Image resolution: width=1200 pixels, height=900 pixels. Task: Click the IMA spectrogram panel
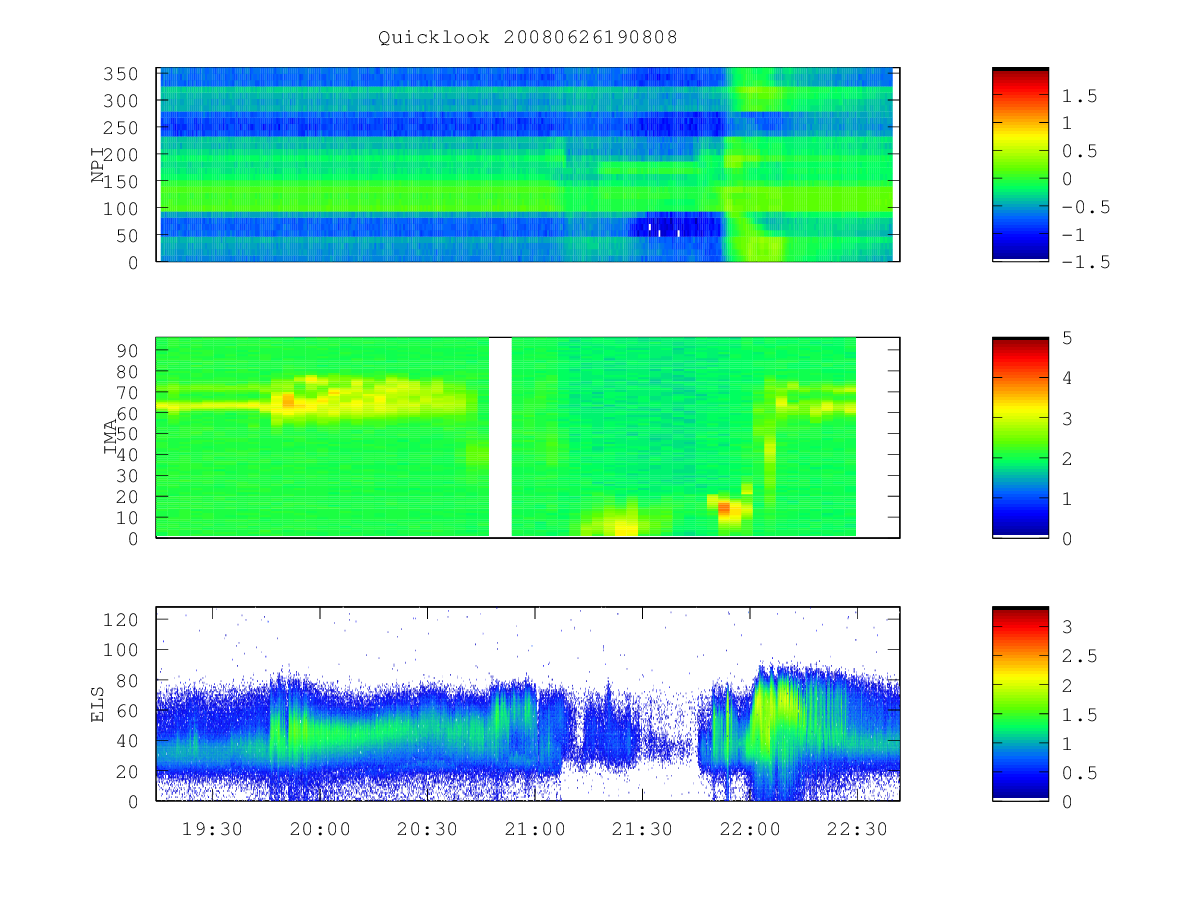coord(528,438)
